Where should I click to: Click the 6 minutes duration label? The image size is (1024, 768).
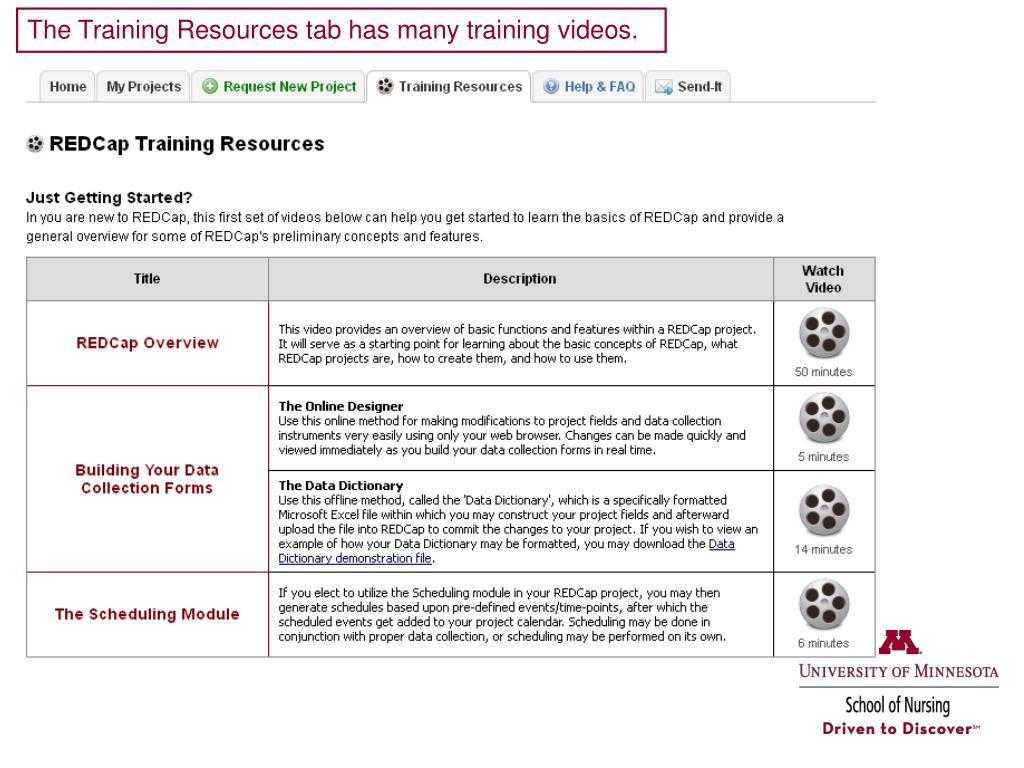coord(824,643)
